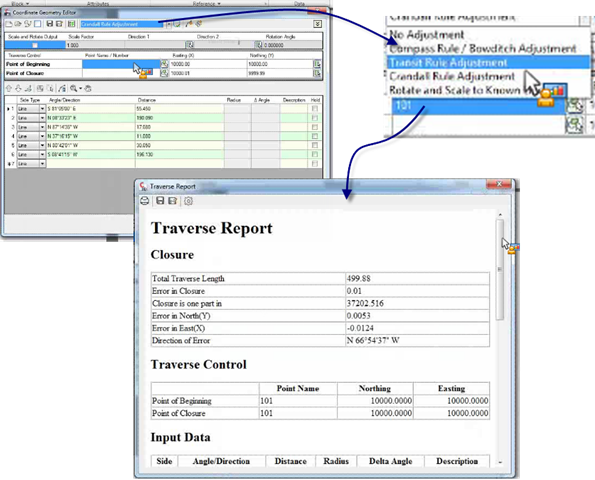Click the save icon in Coordinate Geometry Editor
The width and height of the screenshot is (595, 480).
49,24
